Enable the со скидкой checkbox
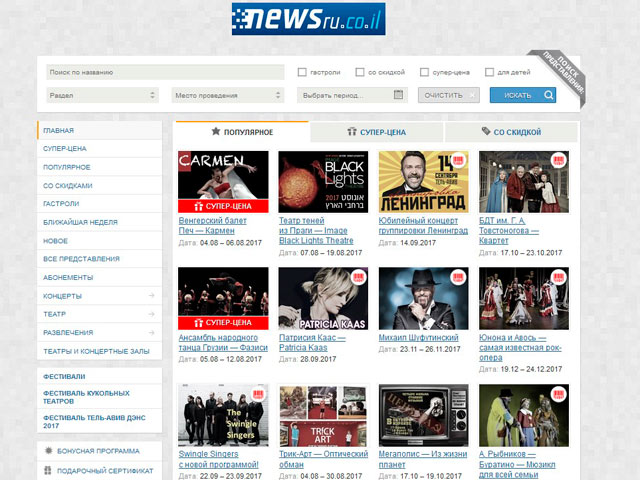Image resolution: width=640 pixels, height=480 pixels. coord(360,72)
